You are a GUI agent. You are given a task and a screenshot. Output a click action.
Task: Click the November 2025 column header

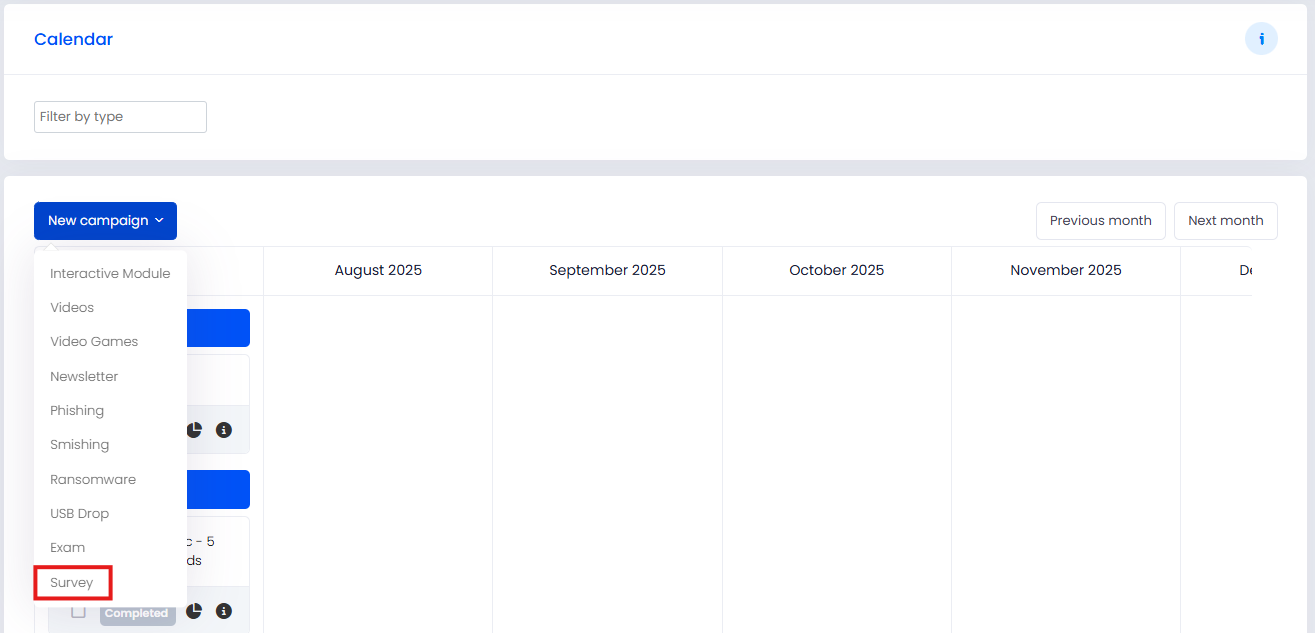(x=1066, y=270)
